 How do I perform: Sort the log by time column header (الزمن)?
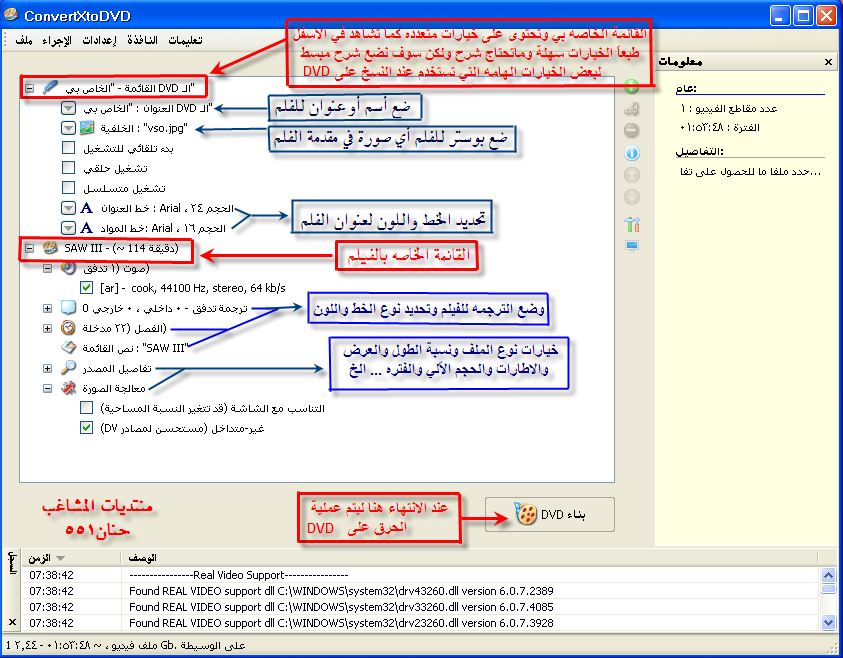[42, 558]
